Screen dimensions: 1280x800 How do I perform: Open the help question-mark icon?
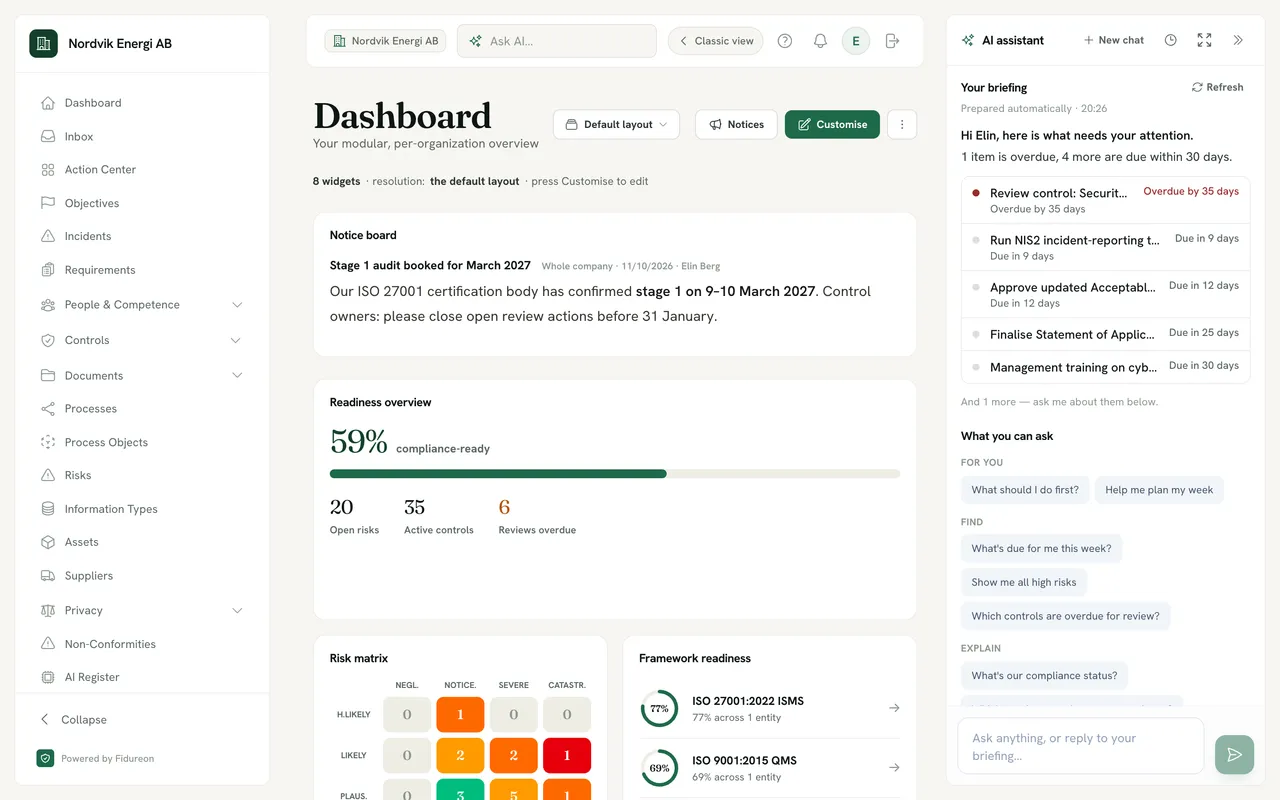point(785,41)
